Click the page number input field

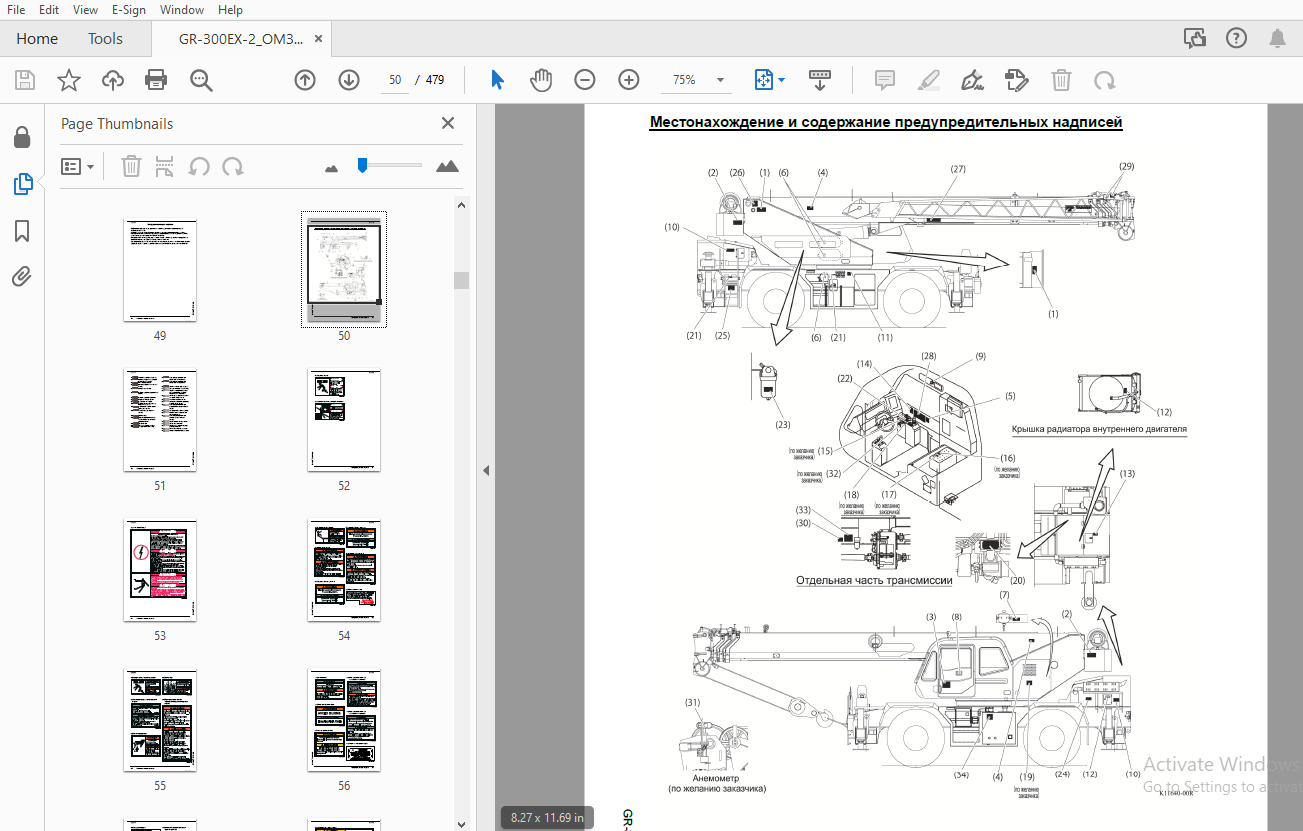[x=395, y=81]
